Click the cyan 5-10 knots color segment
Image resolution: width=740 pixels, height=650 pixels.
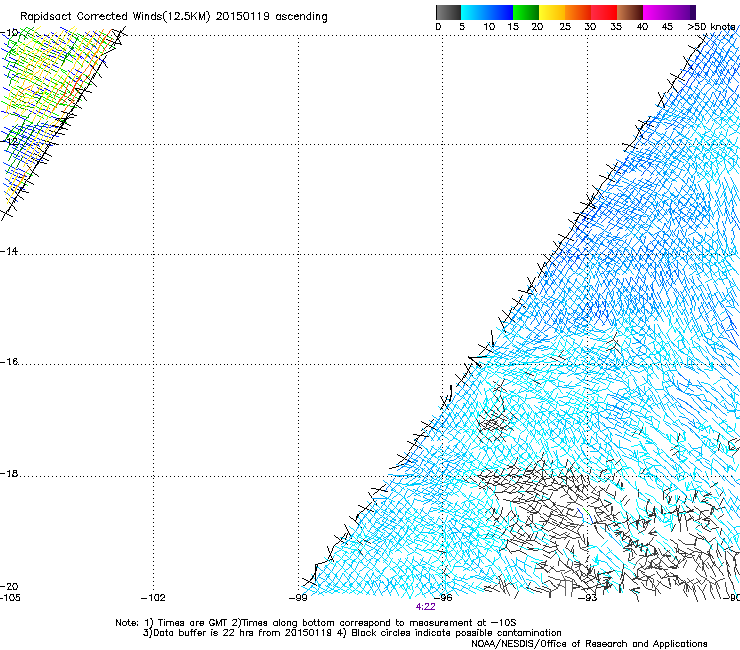tap(474, 12)
